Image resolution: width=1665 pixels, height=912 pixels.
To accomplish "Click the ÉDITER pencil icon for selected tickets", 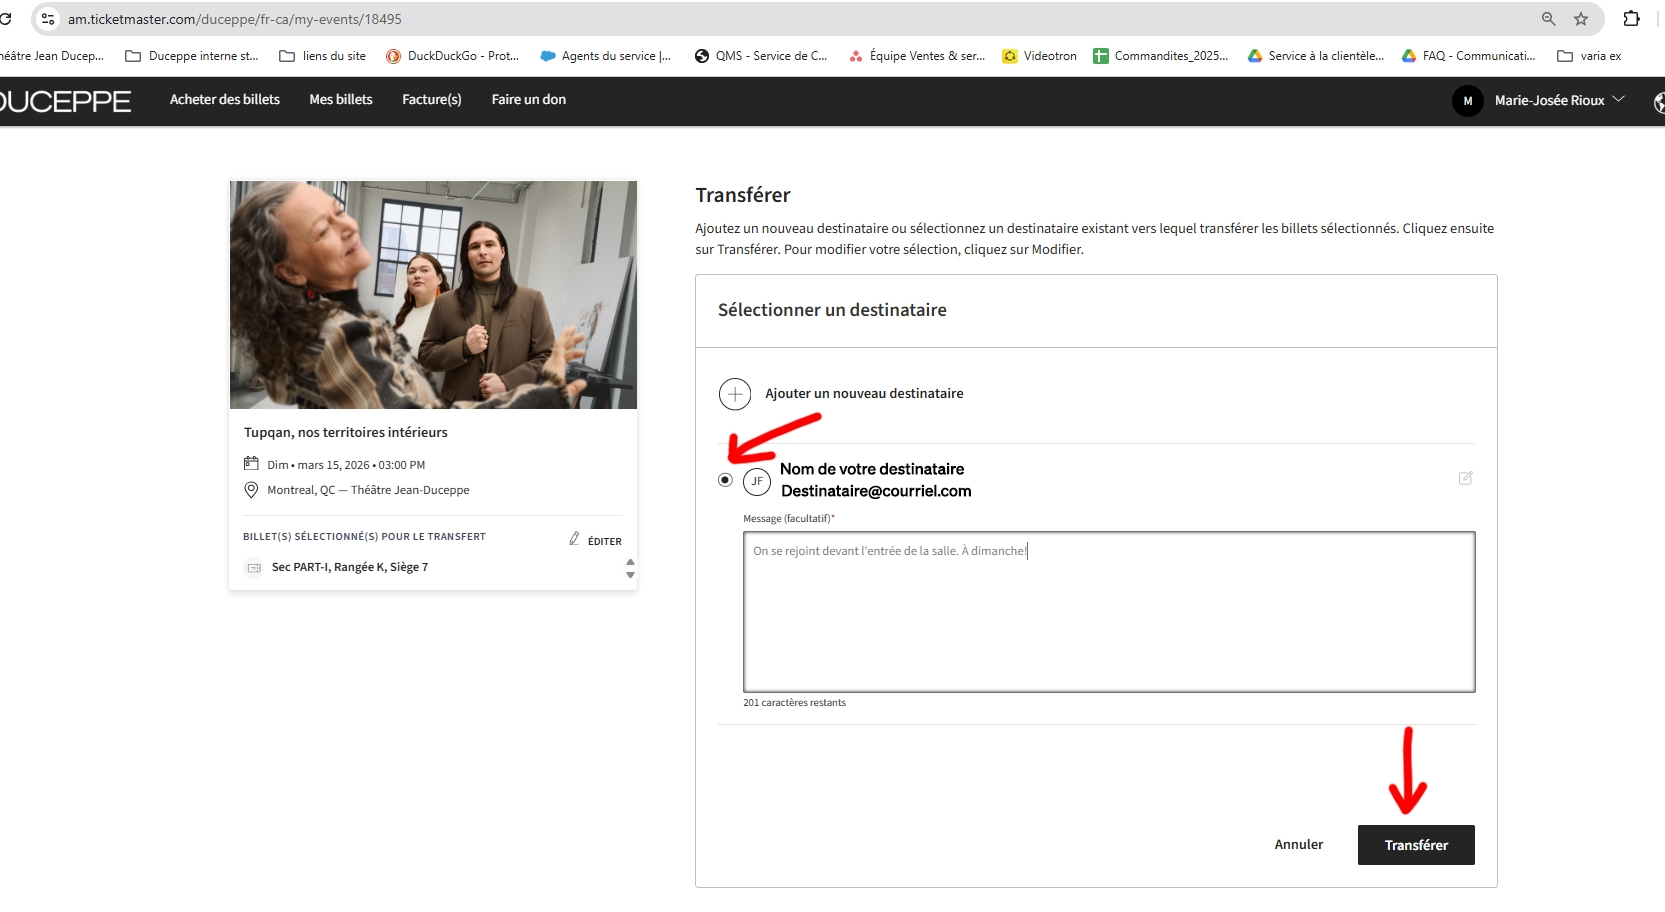I will (575, 539).
